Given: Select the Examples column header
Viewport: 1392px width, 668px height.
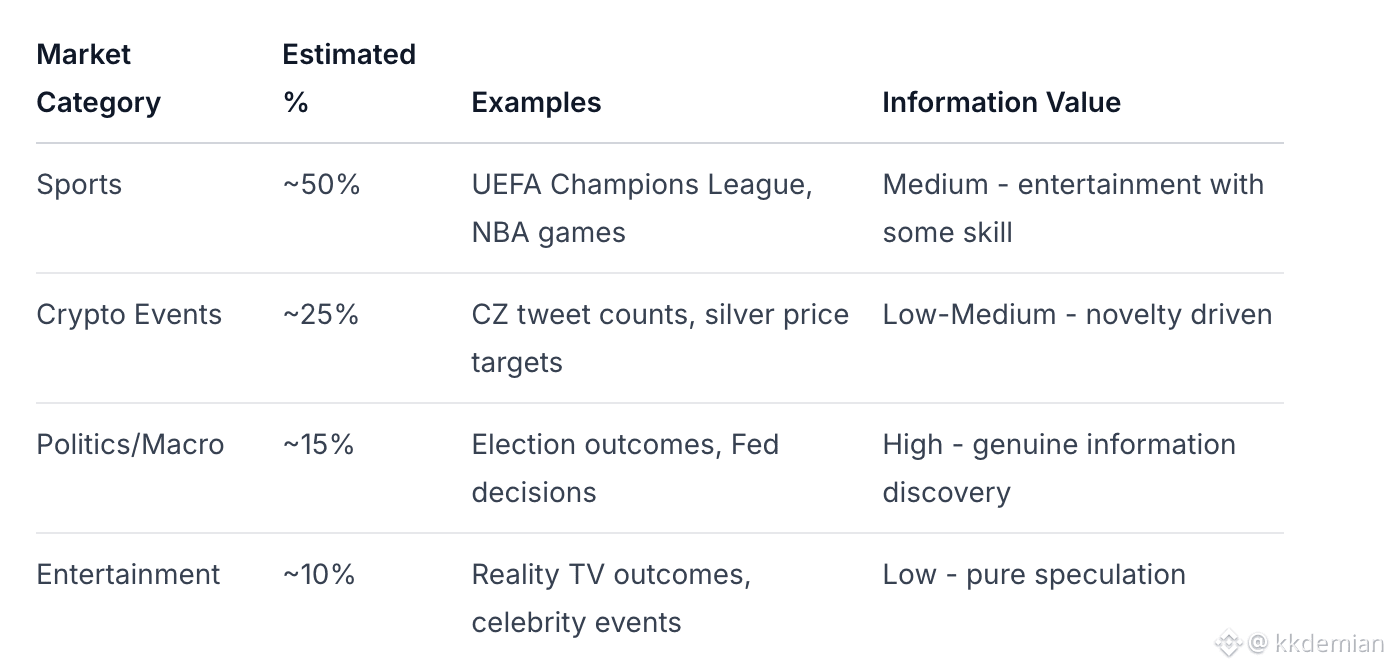Looking at the screenshot, I should (536, 102).
